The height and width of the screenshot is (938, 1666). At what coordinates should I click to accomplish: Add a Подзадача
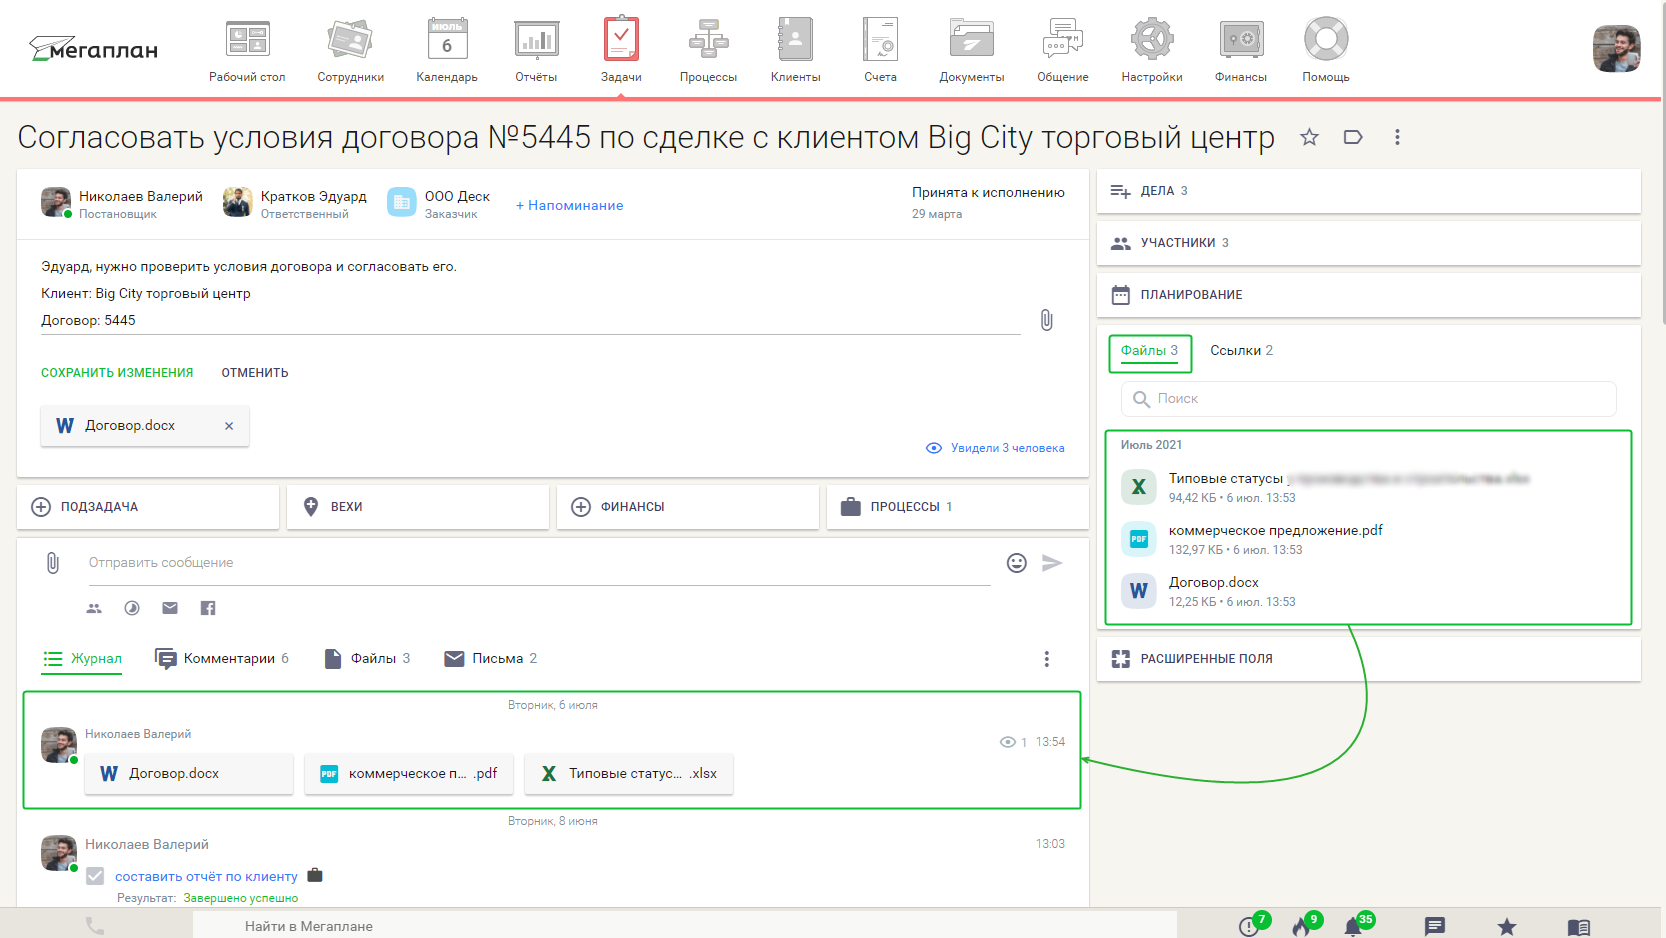click(148, 507)
